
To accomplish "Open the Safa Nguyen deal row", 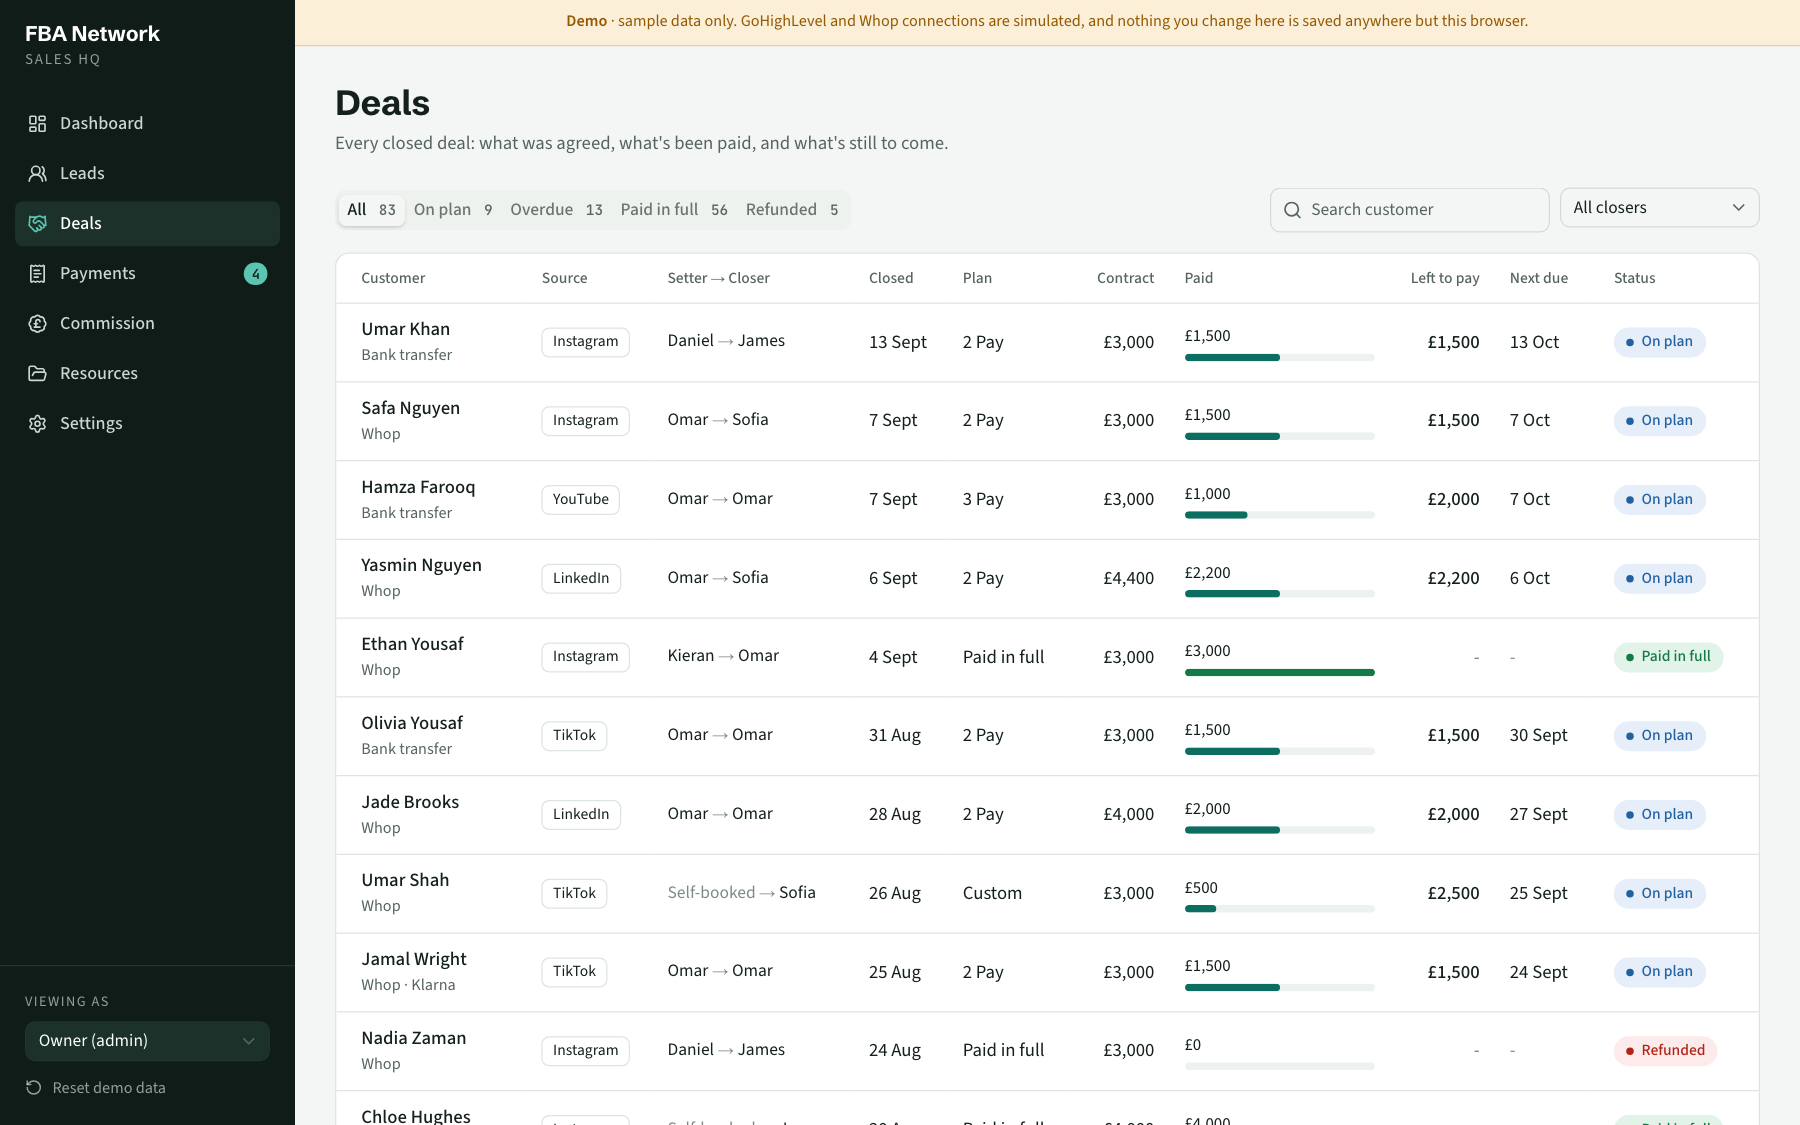I will pyautogui.click(x=1047, y=421).
